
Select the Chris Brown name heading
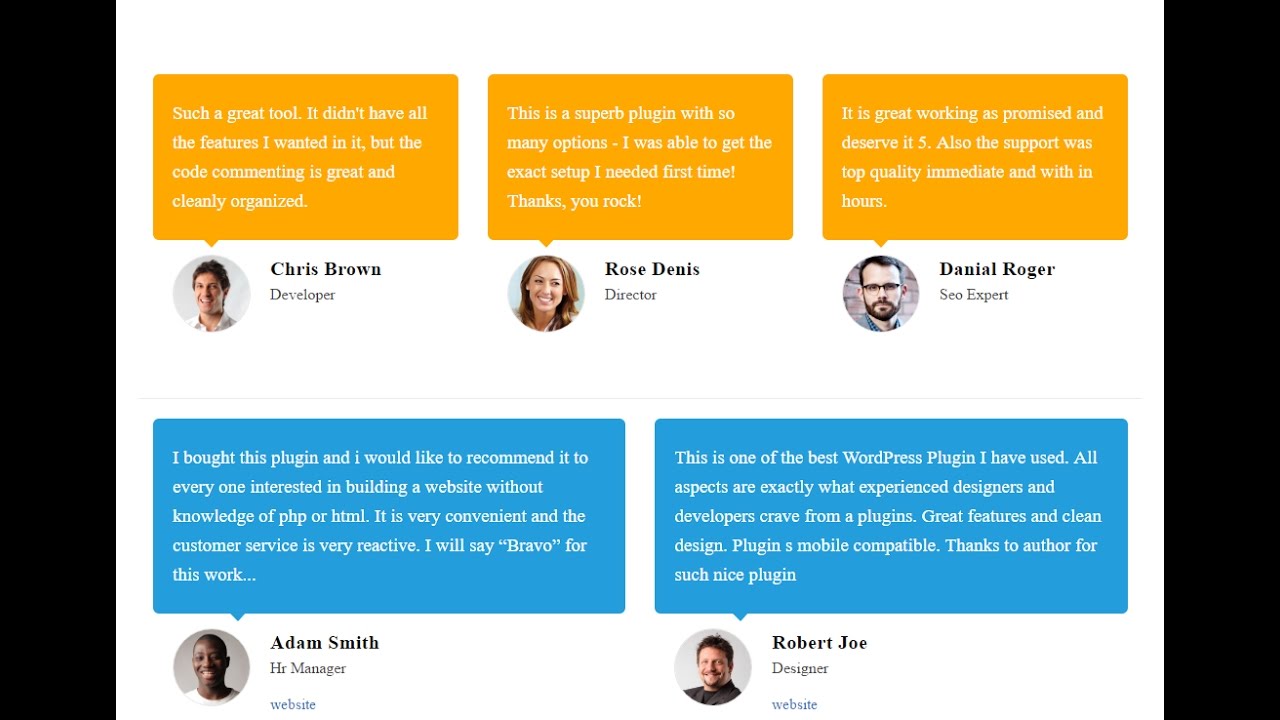(325, 269)
